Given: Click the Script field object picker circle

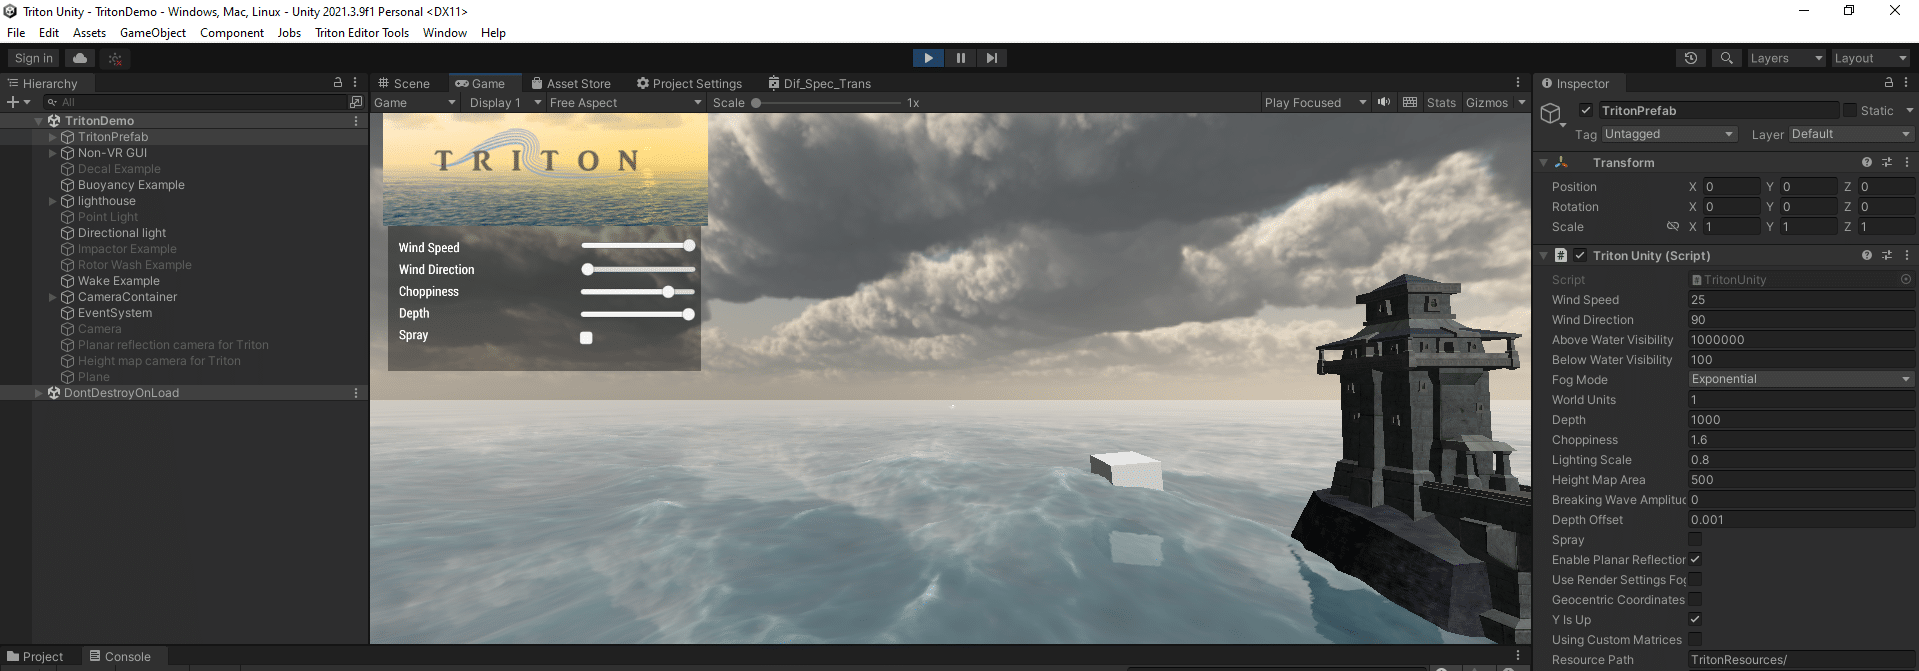Looking at the screenshot, I should pyautogui.click(x=1906, y=280).
